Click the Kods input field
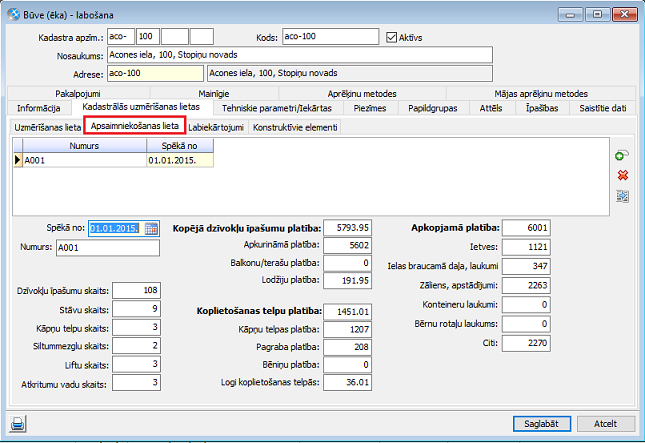The height and width of the screenshot is (443, 645). click(330, 37)
